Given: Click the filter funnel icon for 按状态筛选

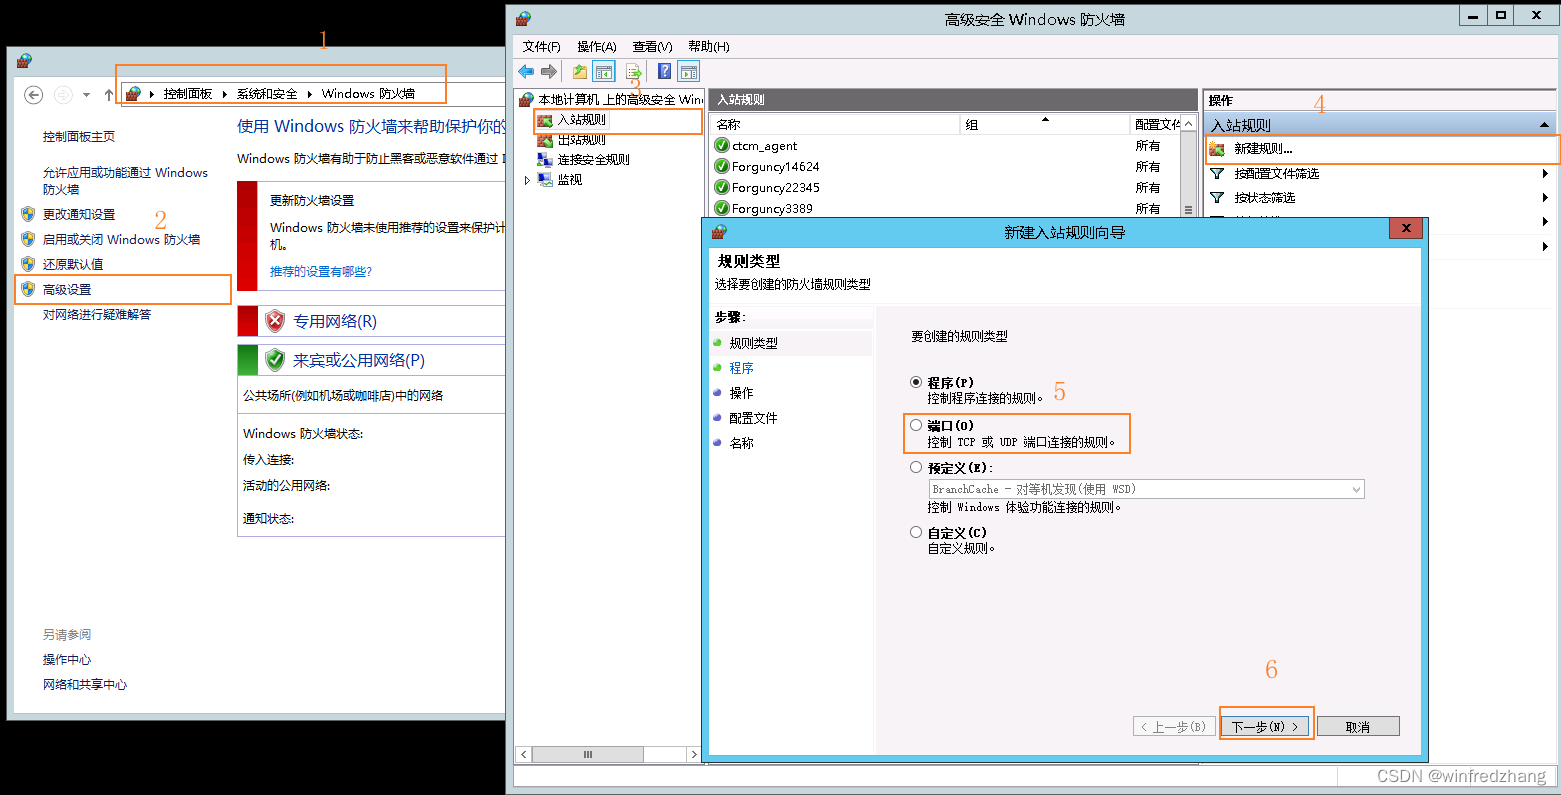Looking at the screenshot, I should click(x=1217, y=197).
